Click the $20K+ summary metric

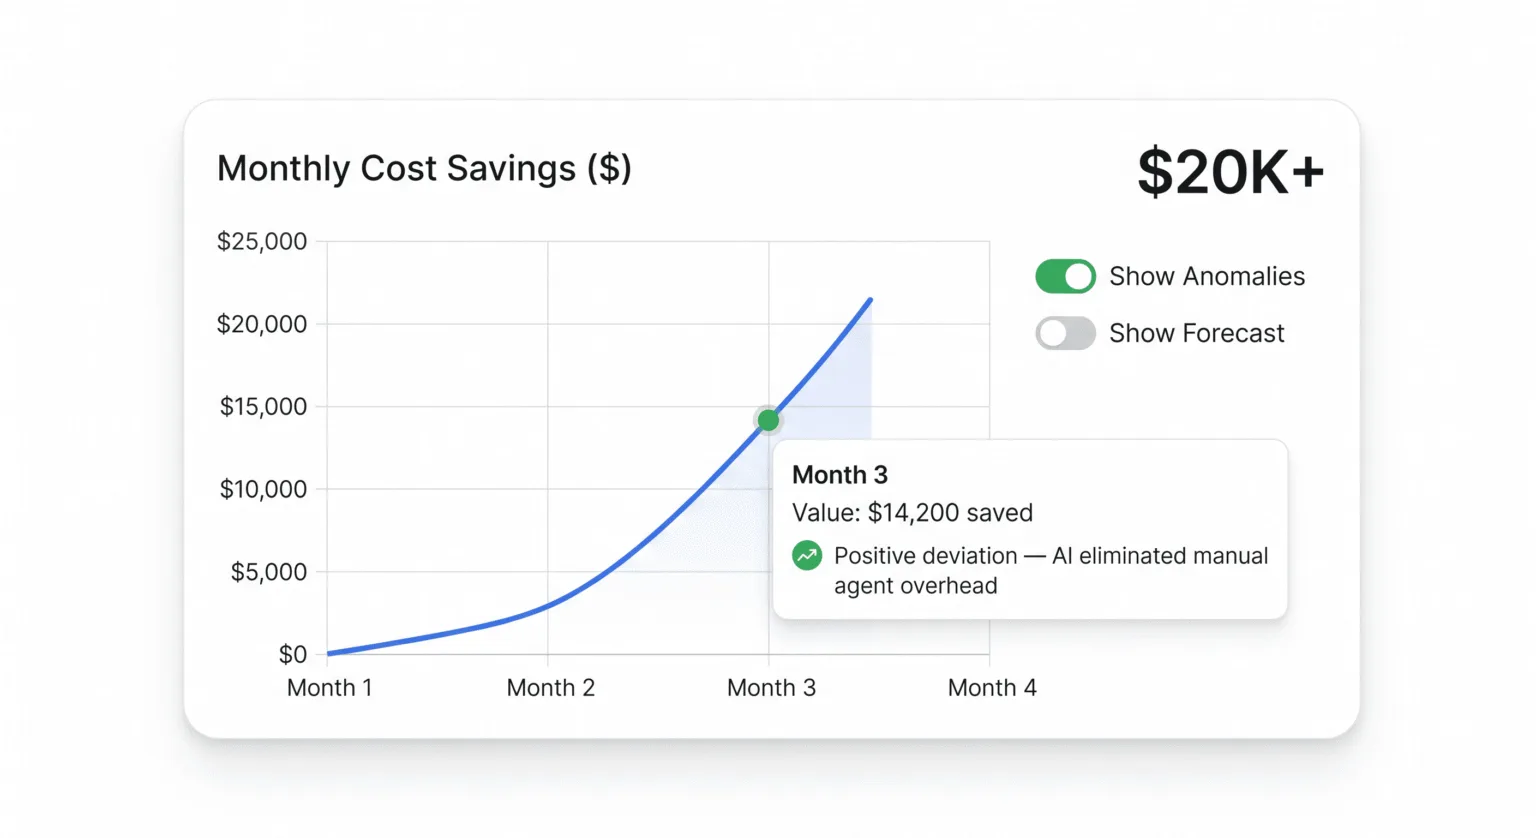point(1231,170)
